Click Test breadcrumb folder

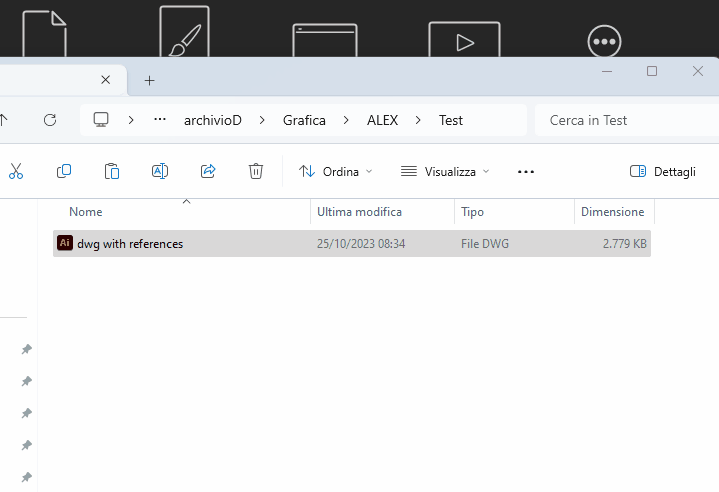click(451, 120)
